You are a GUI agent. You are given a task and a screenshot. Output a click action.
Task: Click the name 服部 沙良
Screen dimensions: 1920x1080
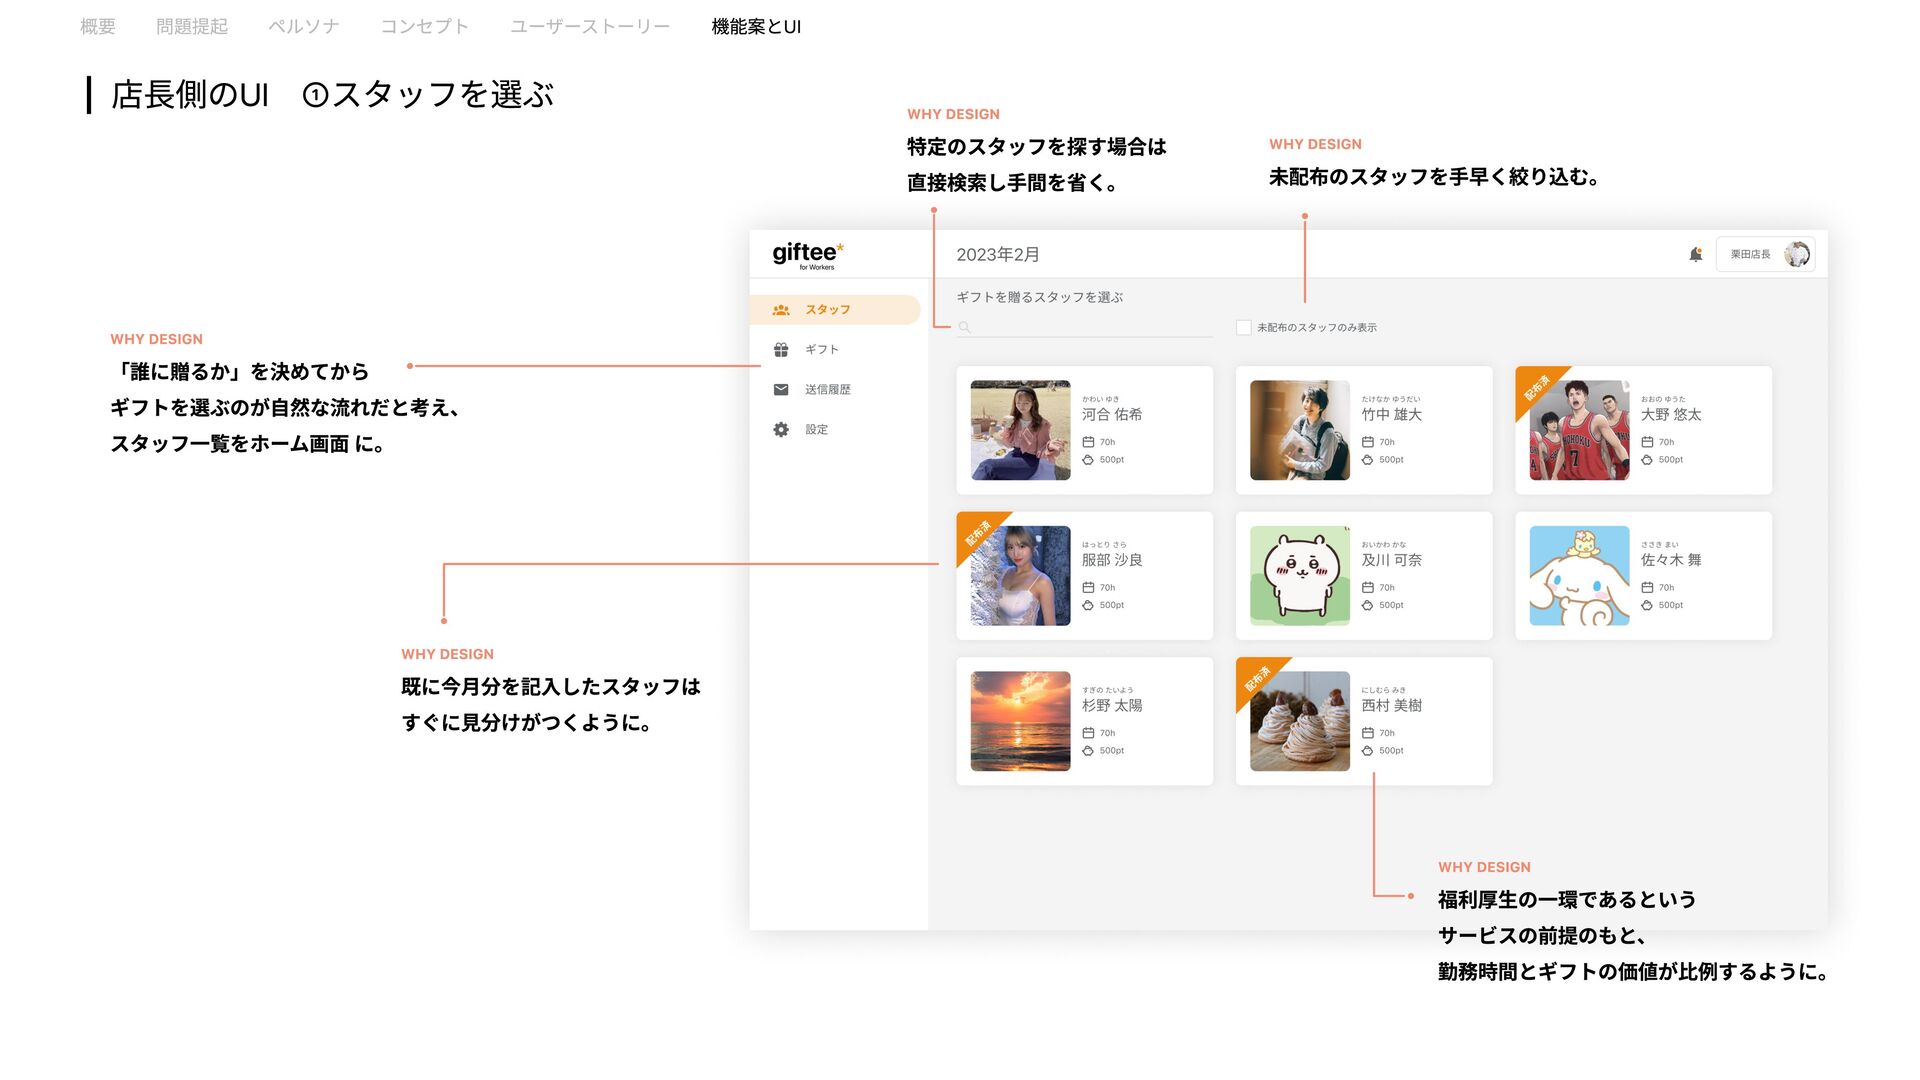[x=1112, y=560]
